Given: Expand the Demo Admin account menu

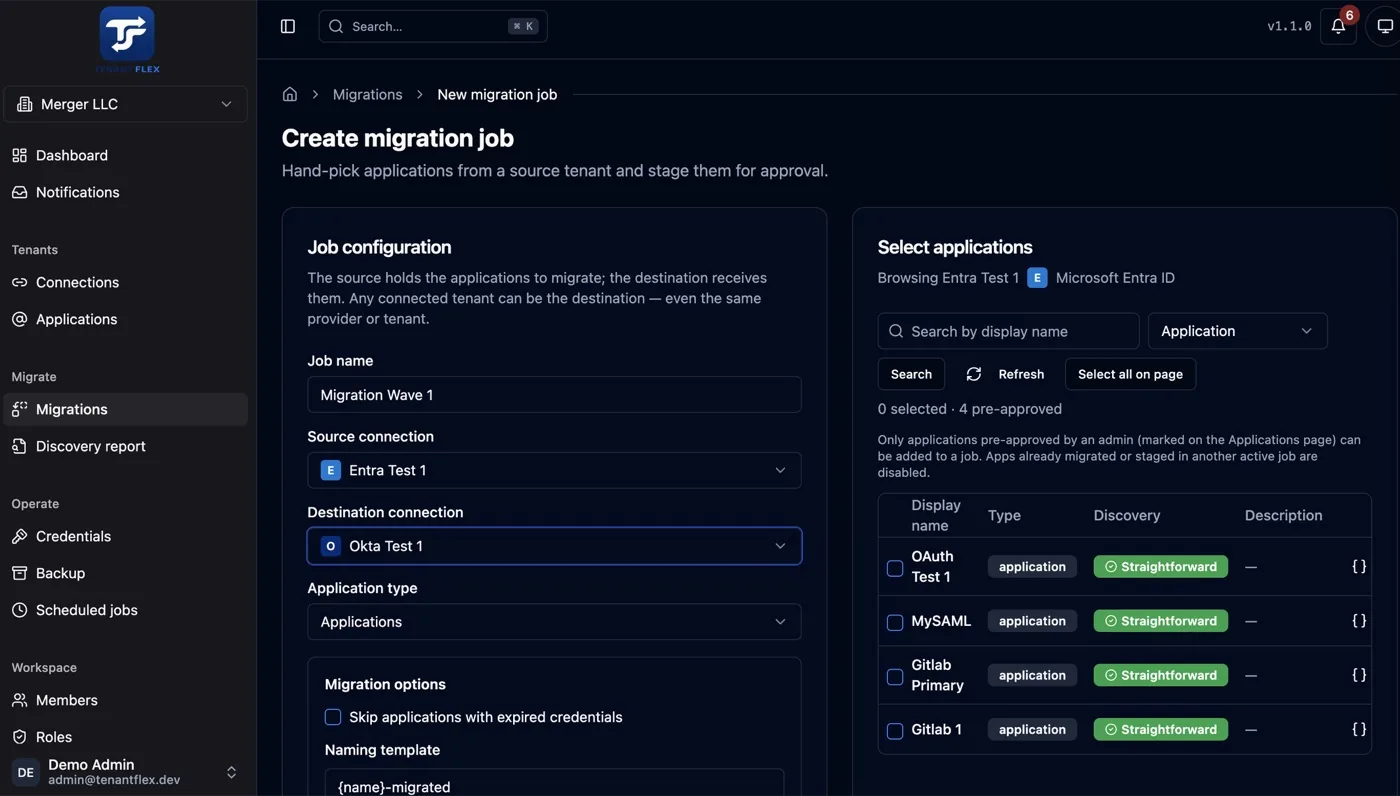Looking at the screenshot, I should tap(126, 772).
